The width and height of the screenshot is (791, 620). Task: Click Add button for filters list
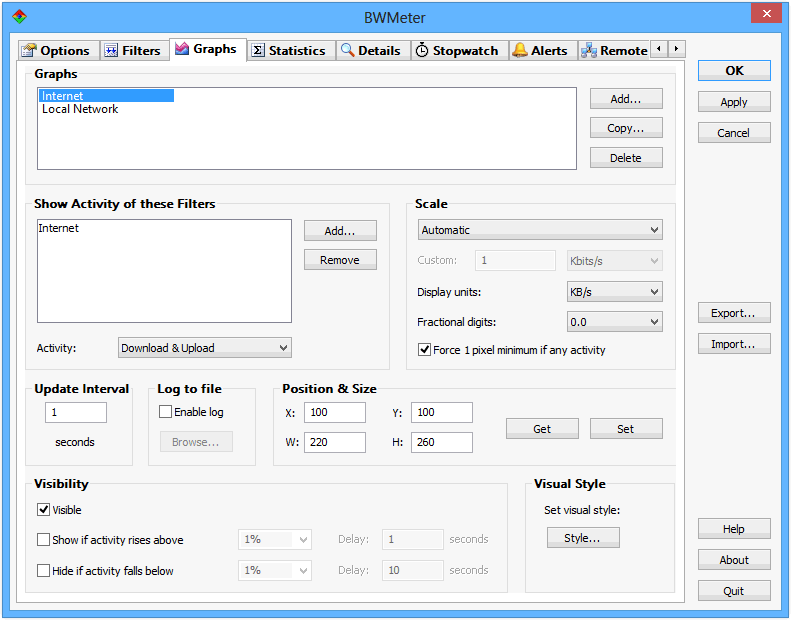point(340,231)
